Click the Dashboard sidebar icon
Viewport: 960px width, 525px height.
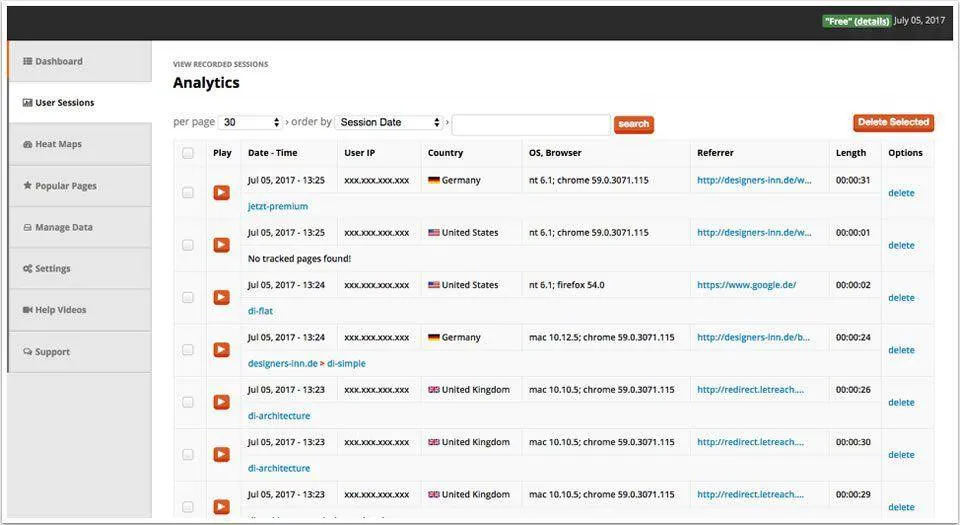tap(28, 62)
